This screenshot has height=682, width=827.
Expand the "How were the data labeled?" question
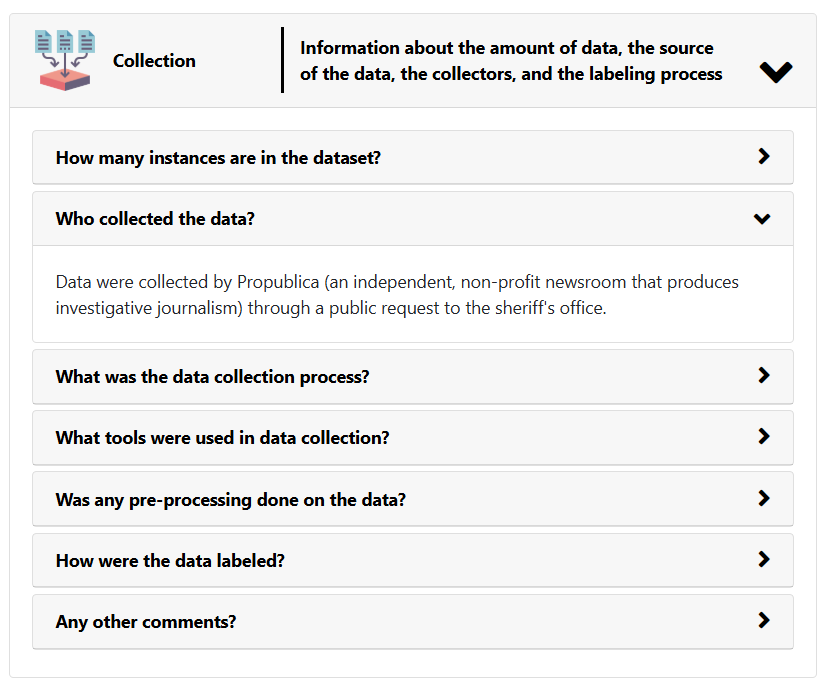tap(170, 561)
